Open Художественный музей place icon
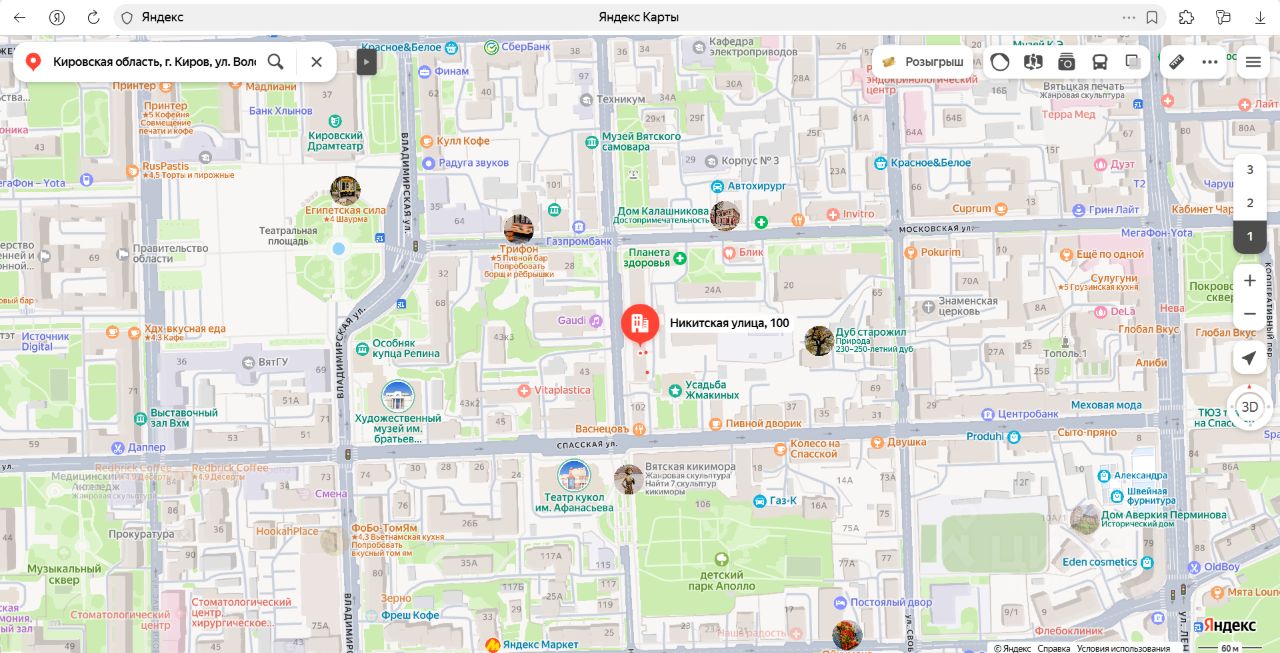The height and width of the screenshot is (653, 1280). 398,396
